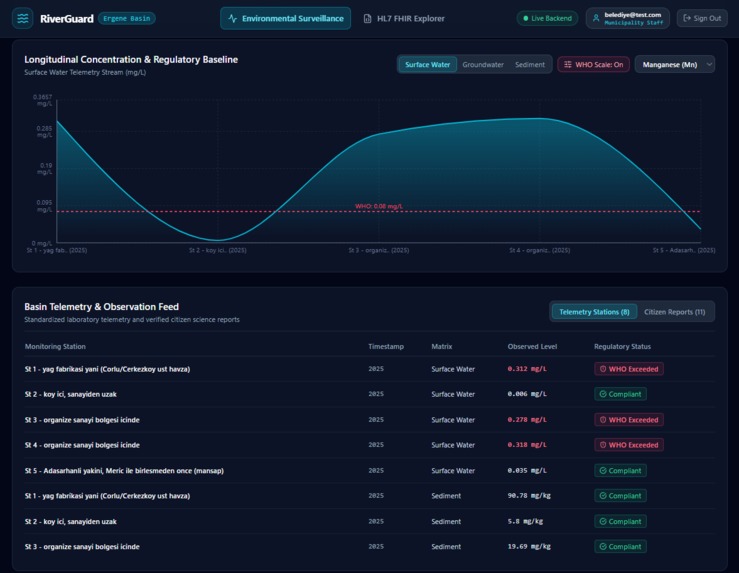Switch to Citizen Reports (11) tab
Viewport: 739px width, 573px height.
[674, 312]
